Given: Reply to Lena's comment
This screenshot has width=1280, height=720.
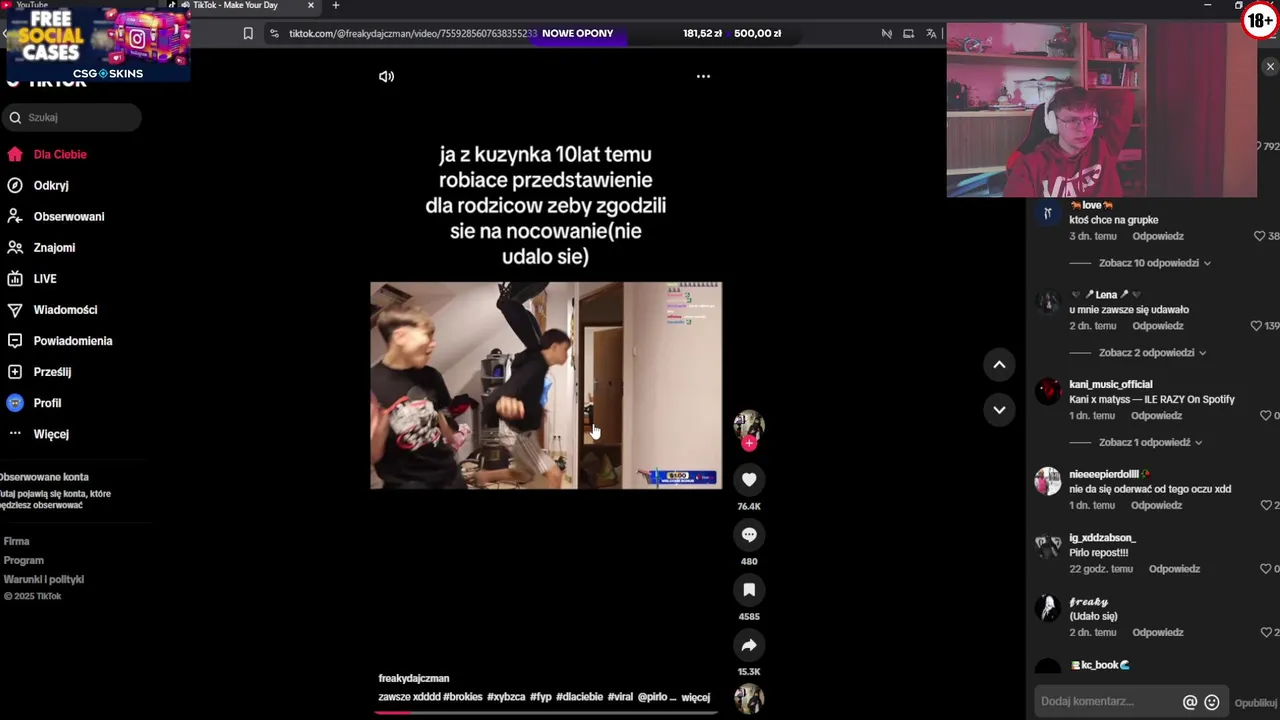Looking at the screenshot, I should (x=1158, y=326).
